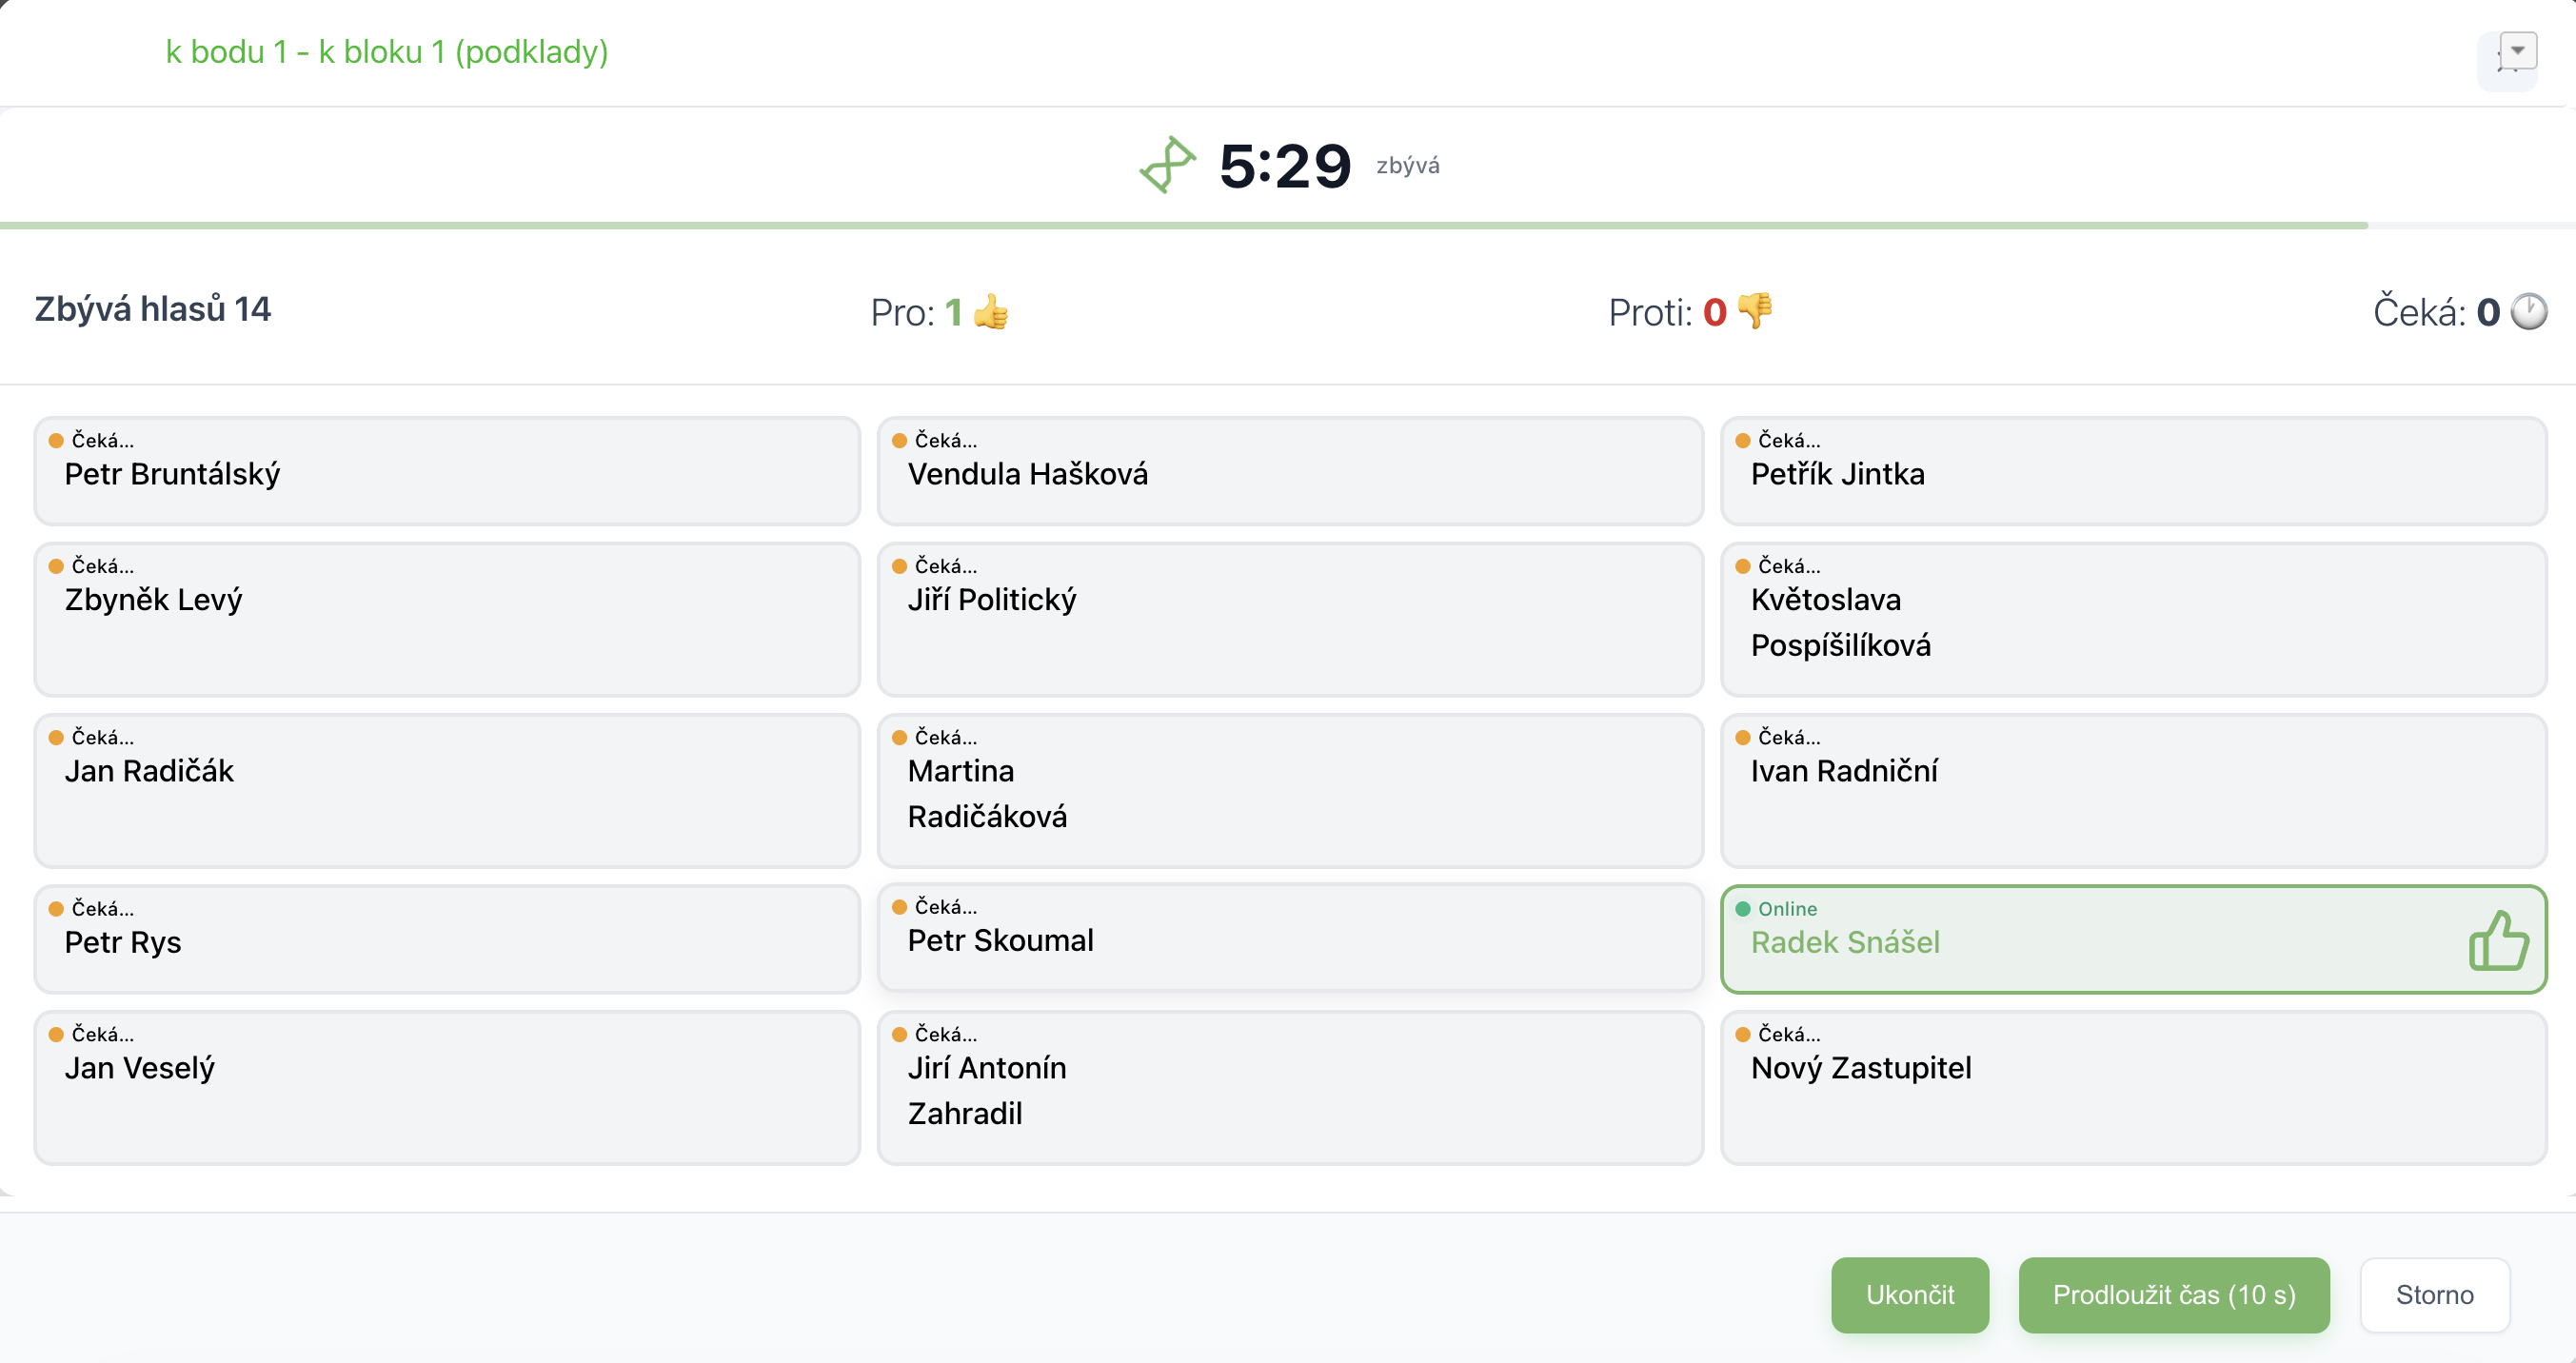Open the small dropdown arrow at top right
Viewport: 2576px width, 1363px height.
point(2517,50)
